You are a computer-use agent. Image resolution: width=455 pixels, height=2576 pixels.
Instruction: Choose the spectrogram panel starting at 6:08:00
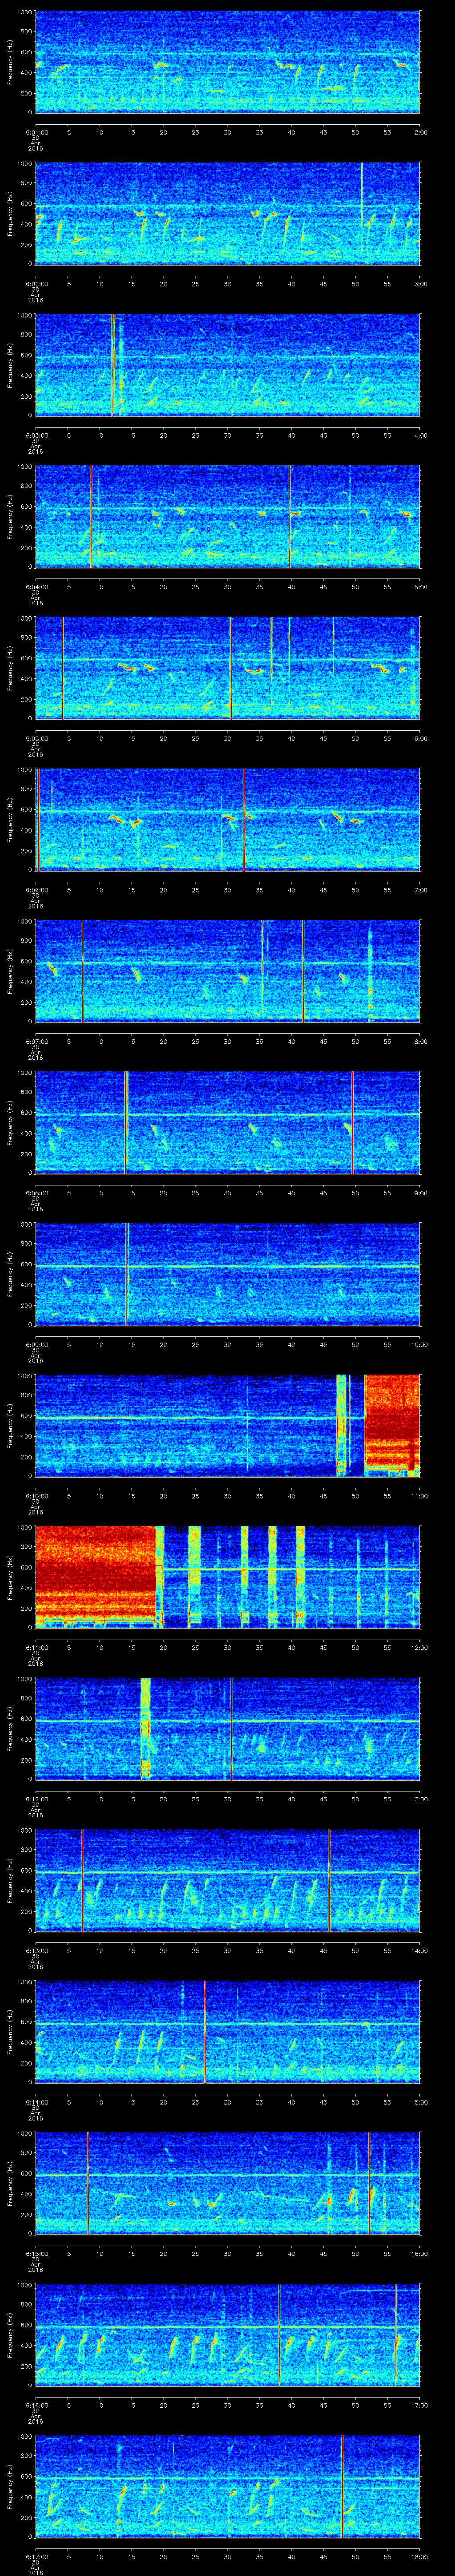click(x=227, y=1122)
